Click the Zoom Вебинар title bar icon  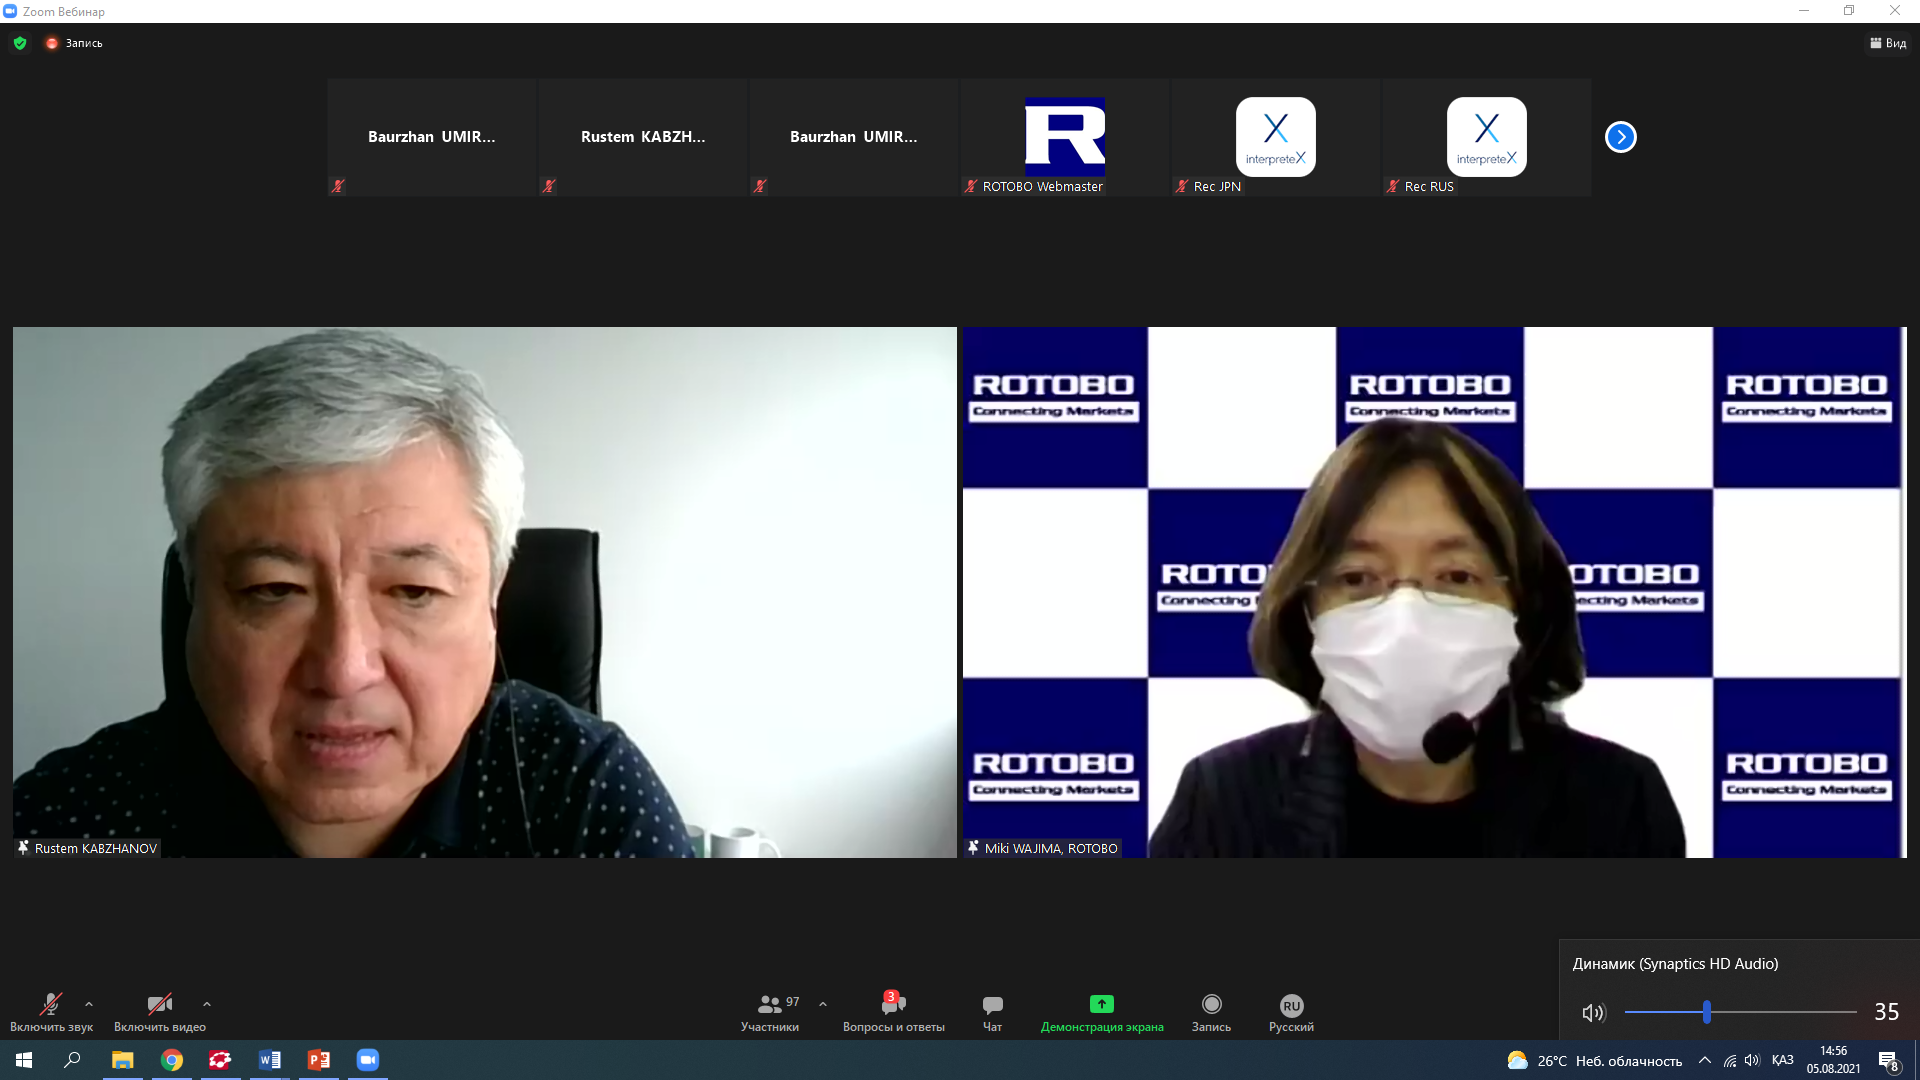(x=10, y=11)
